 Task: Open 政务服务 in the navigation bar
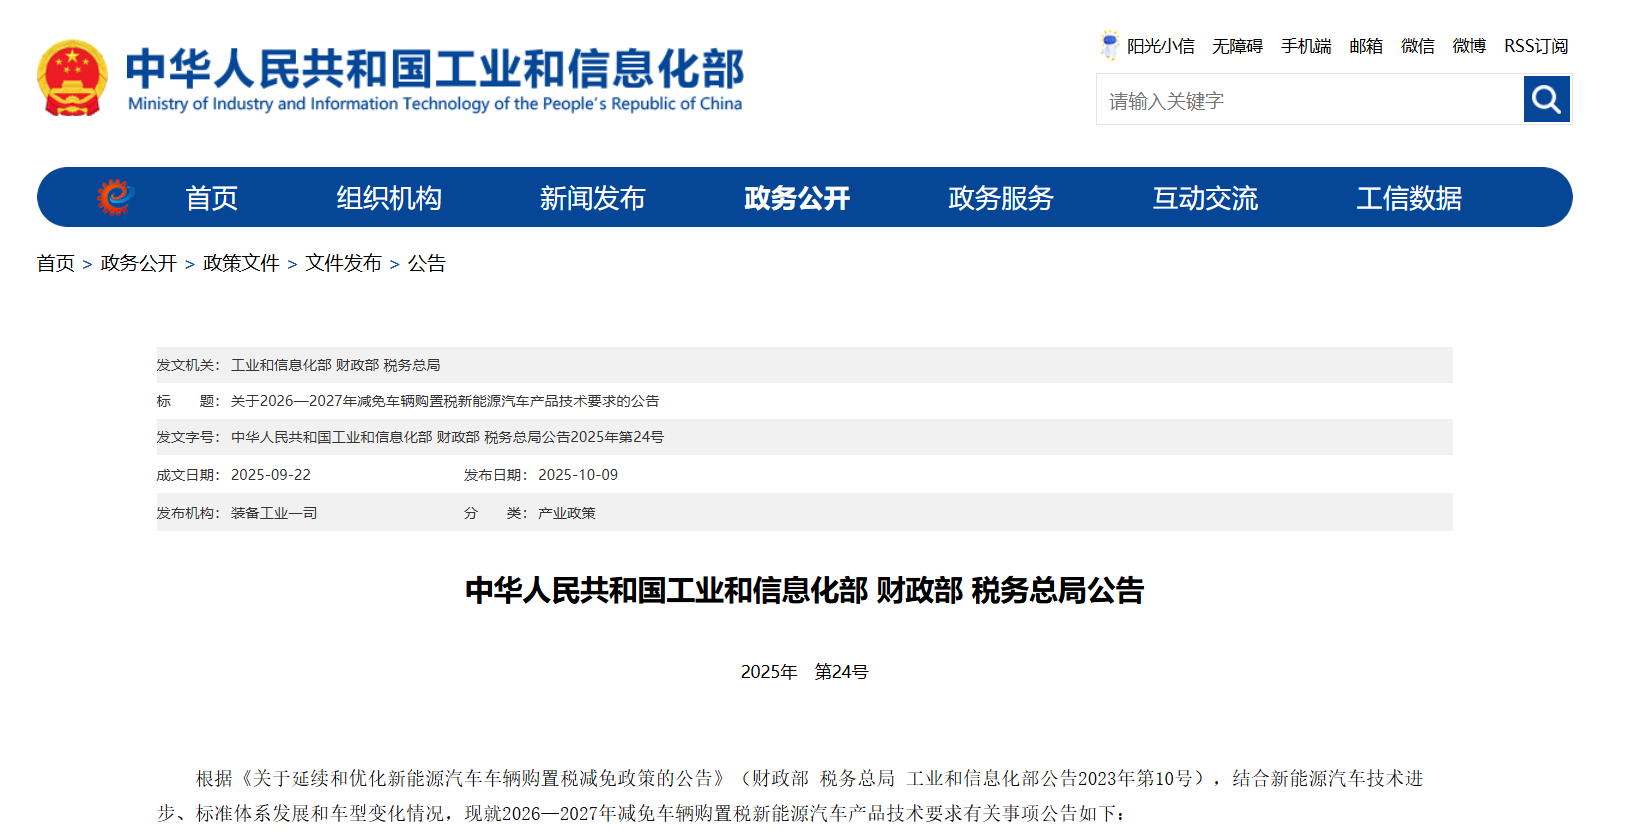(x=1000, y=198)
